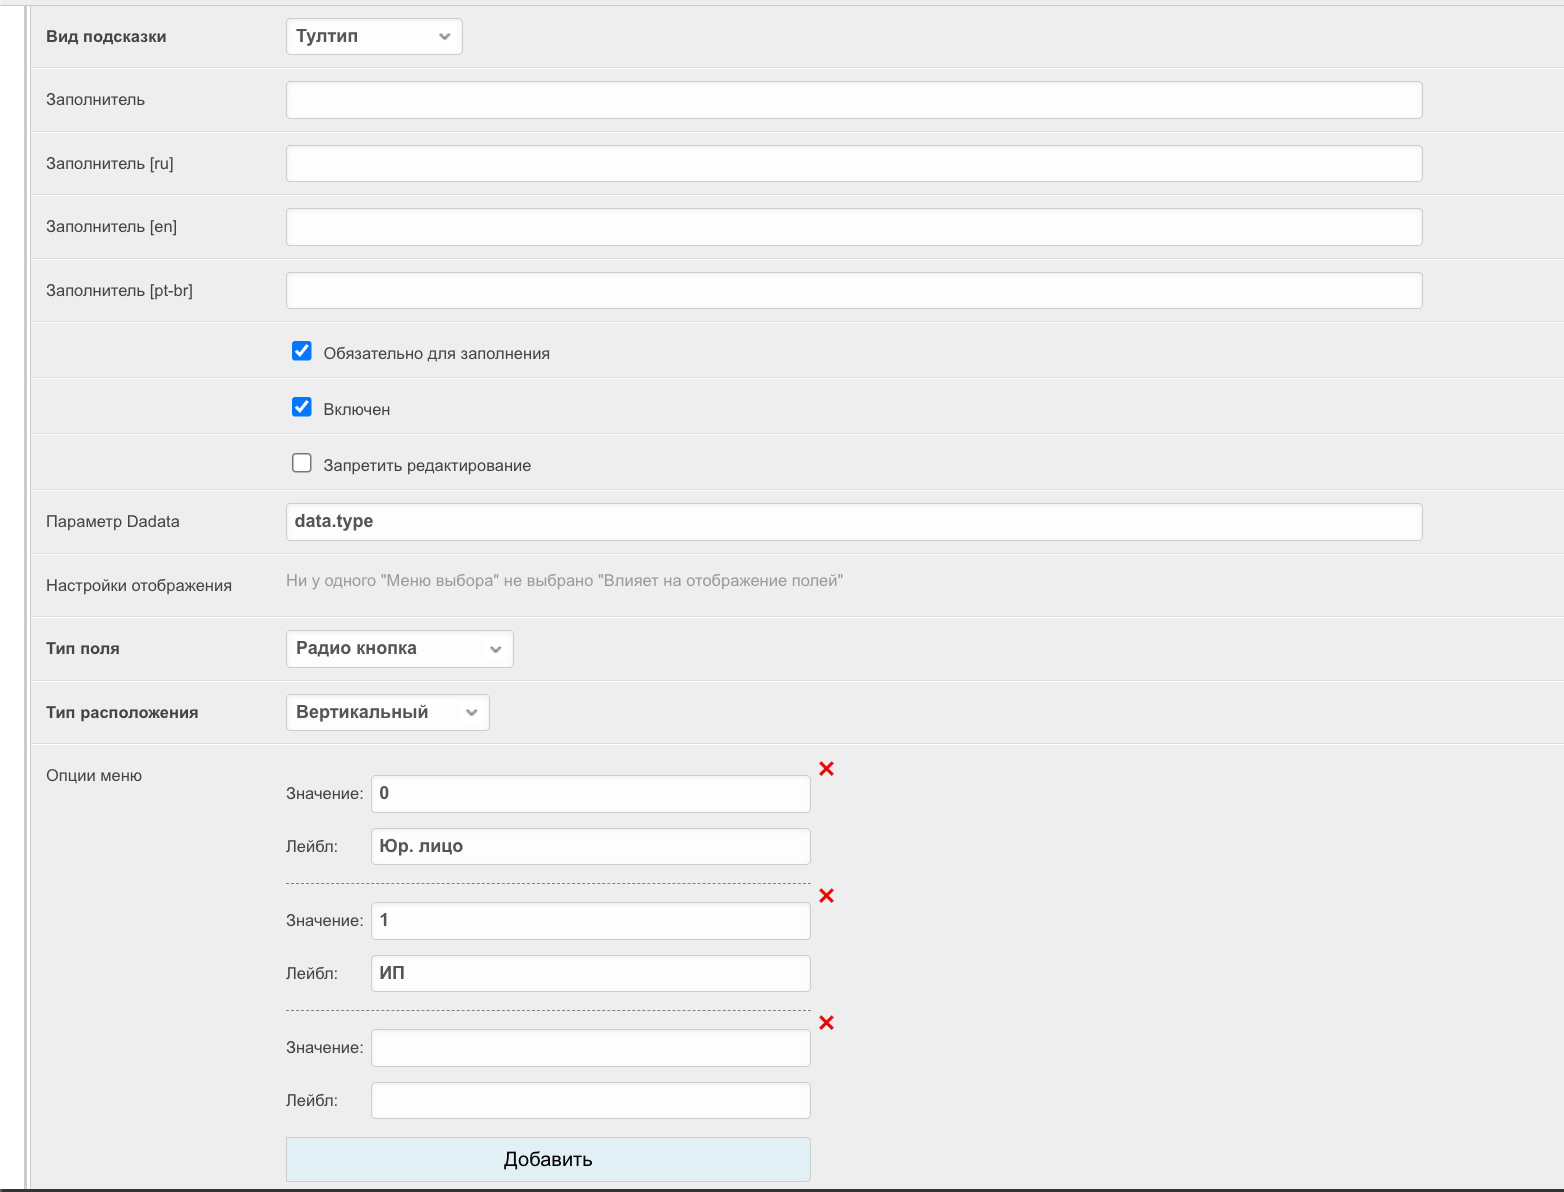Remove the ИП menu option
The width and height of the screenshot is (1564, 1192).
pos(826,896)
